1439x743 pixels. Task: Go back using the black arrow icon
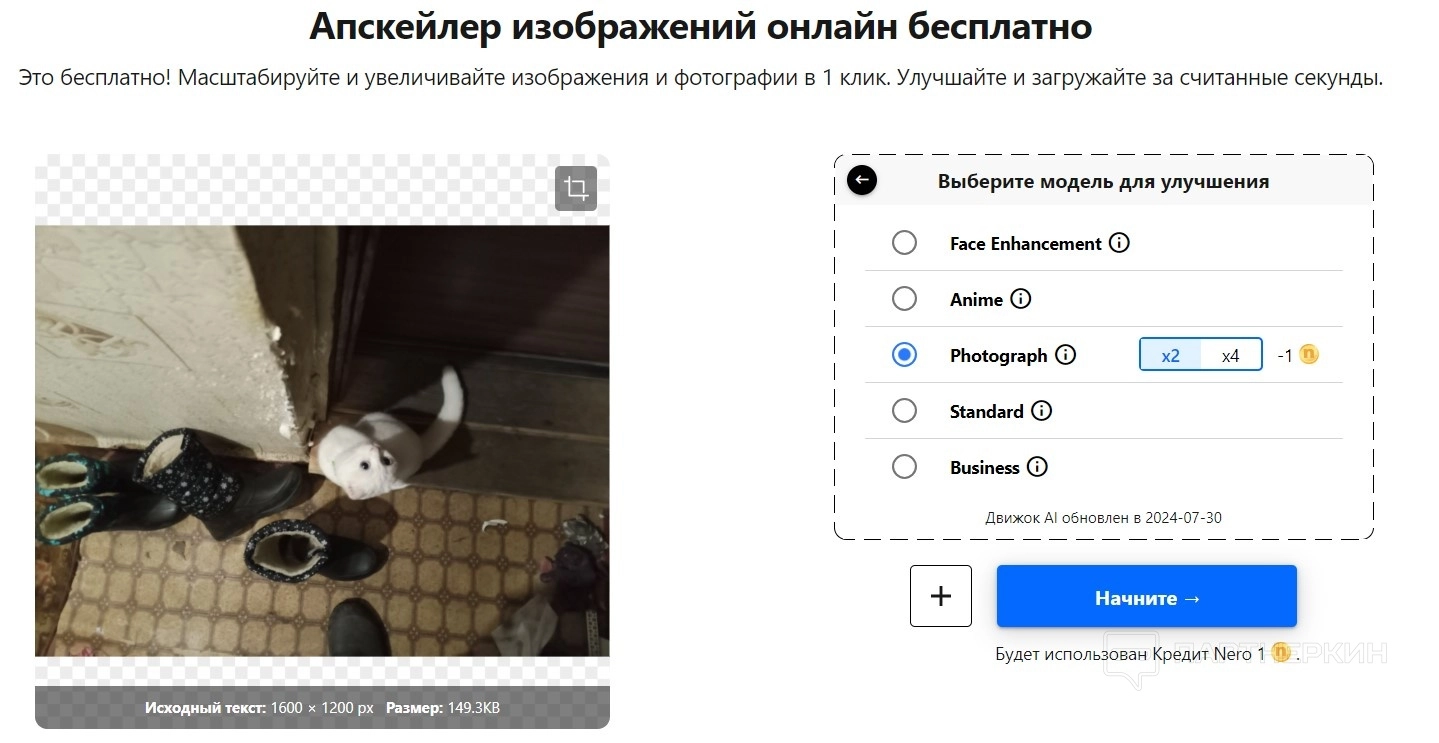pyautogui.click(x=862, y=180)
